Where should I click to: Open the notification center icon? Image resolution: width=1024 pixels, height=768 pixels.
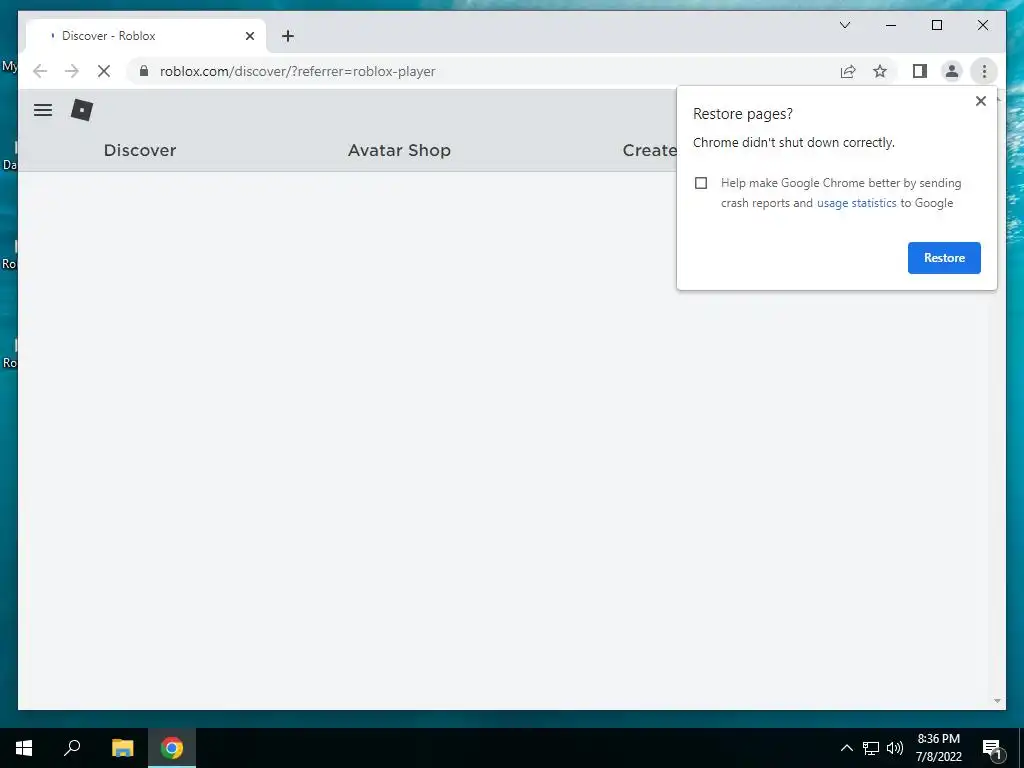tap(992, 748)
